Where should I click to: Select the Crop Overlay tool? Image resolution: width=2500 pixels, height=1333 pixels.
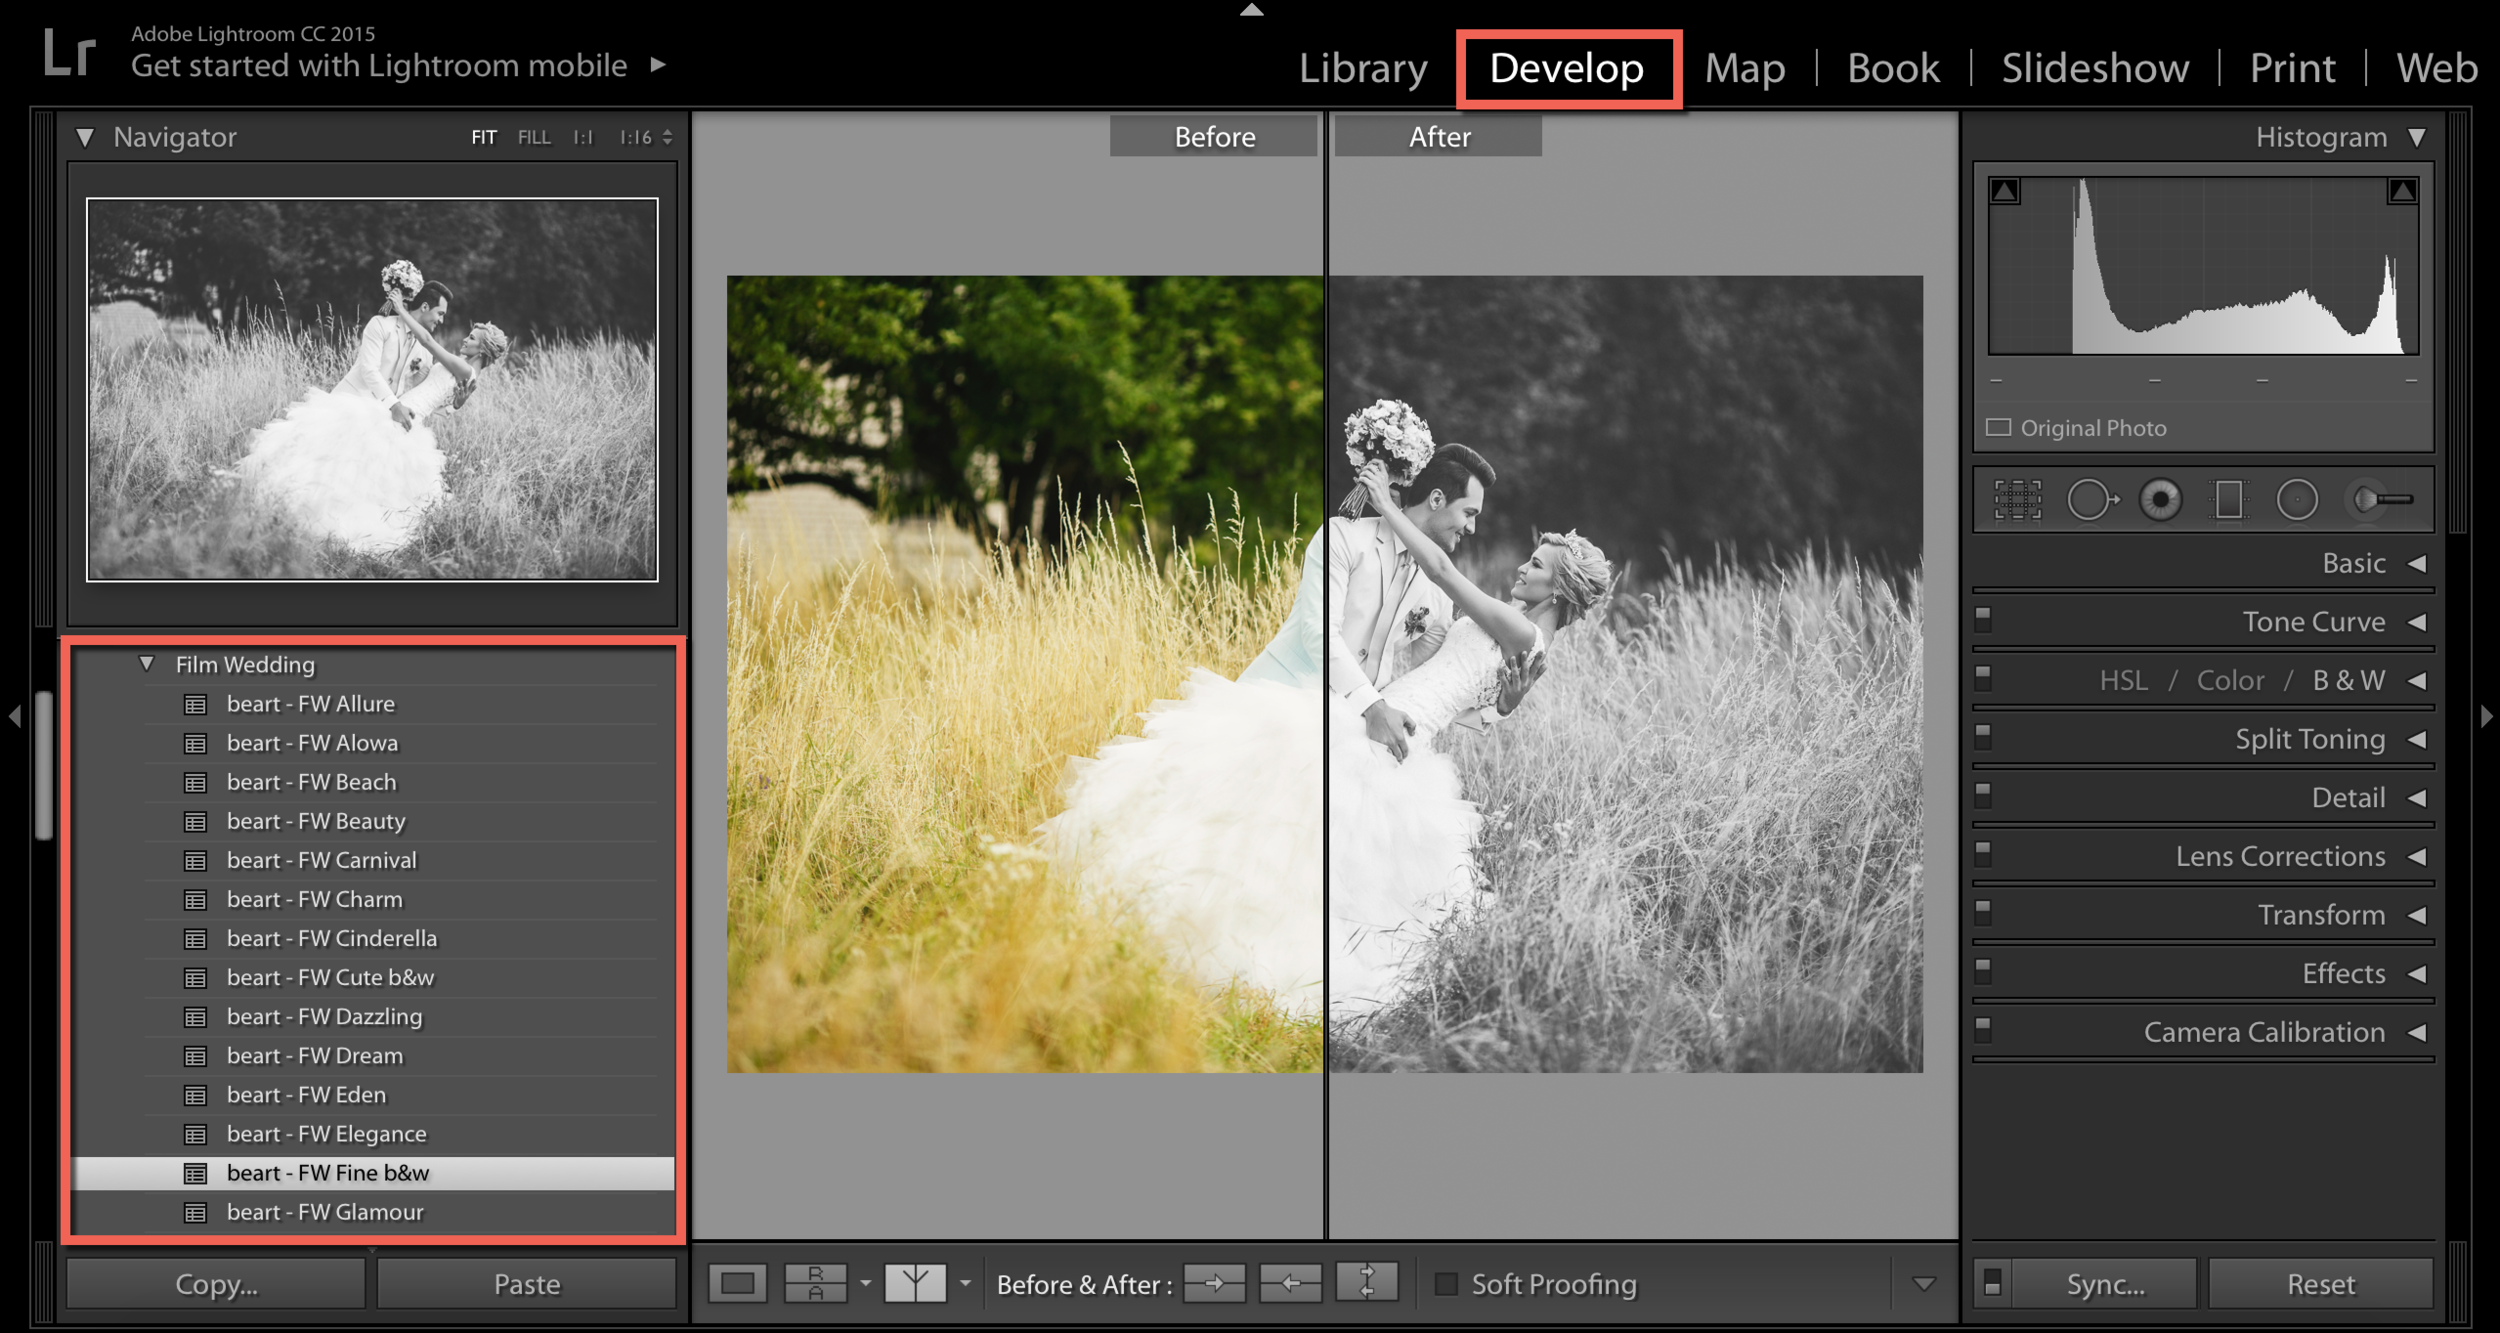(2017, 499)
